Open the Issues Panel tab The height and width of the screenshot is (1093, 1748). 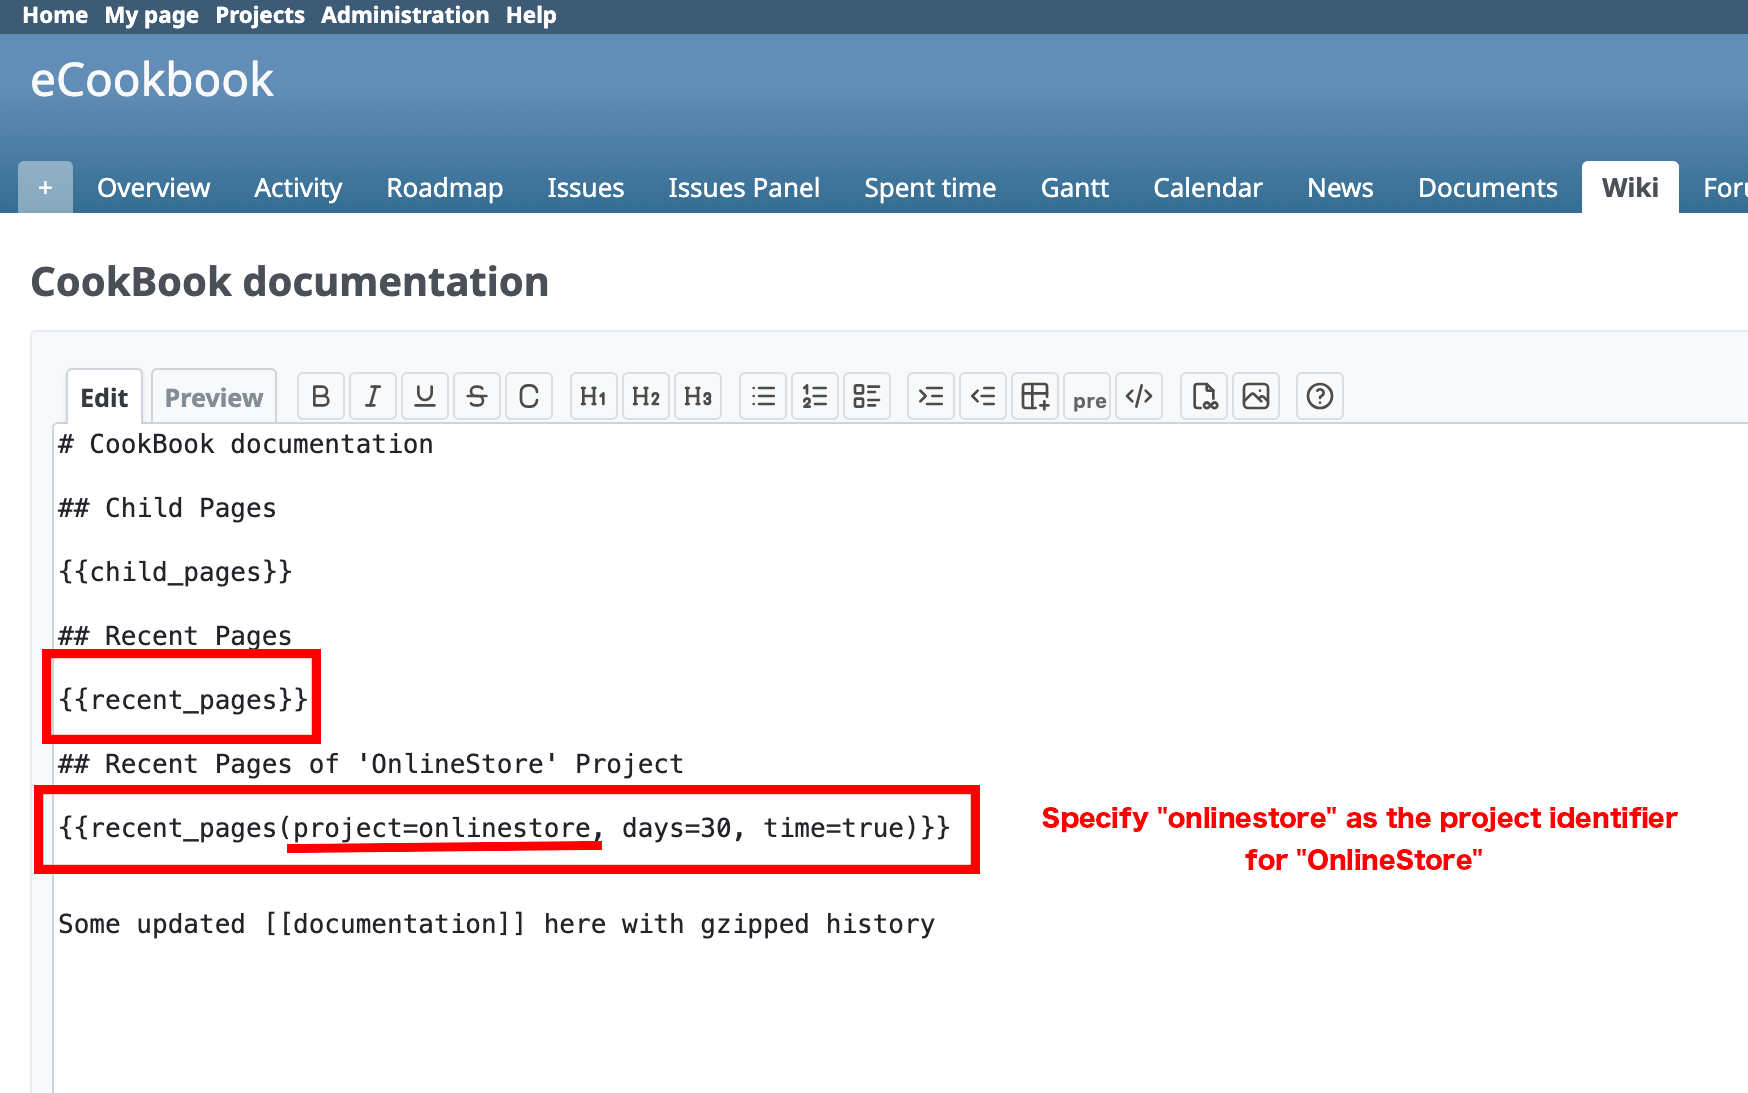(743, 188)
